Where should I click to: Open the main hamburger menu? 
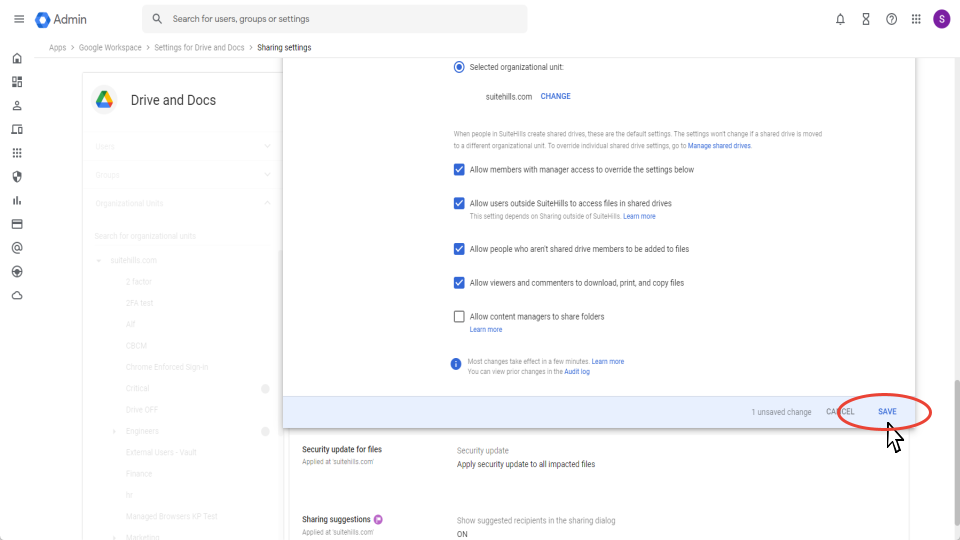coord(19,19)
